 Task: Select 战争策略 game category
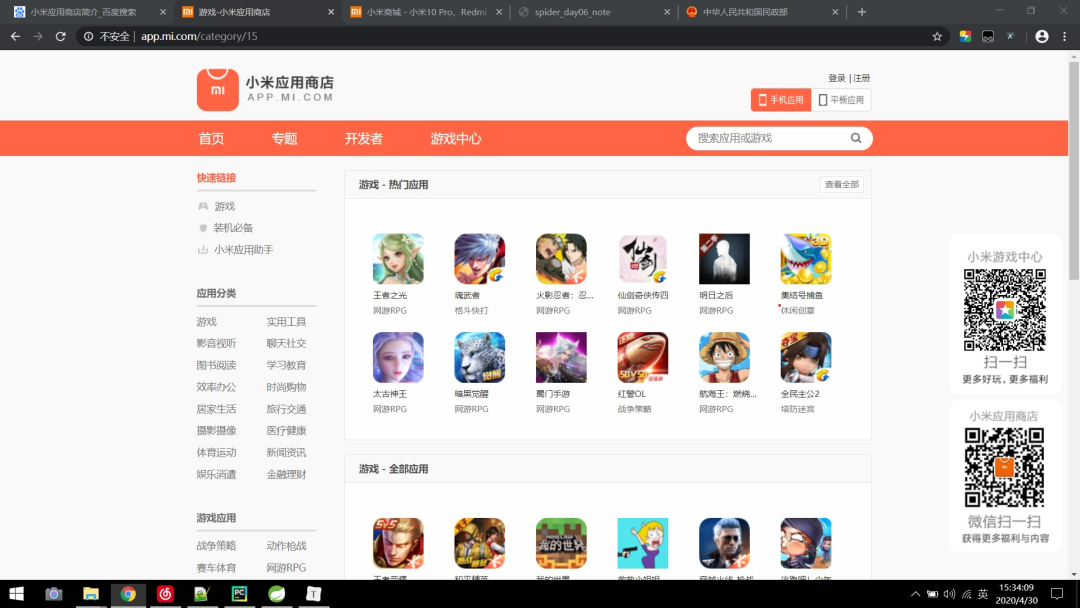(x=216, y=545)
